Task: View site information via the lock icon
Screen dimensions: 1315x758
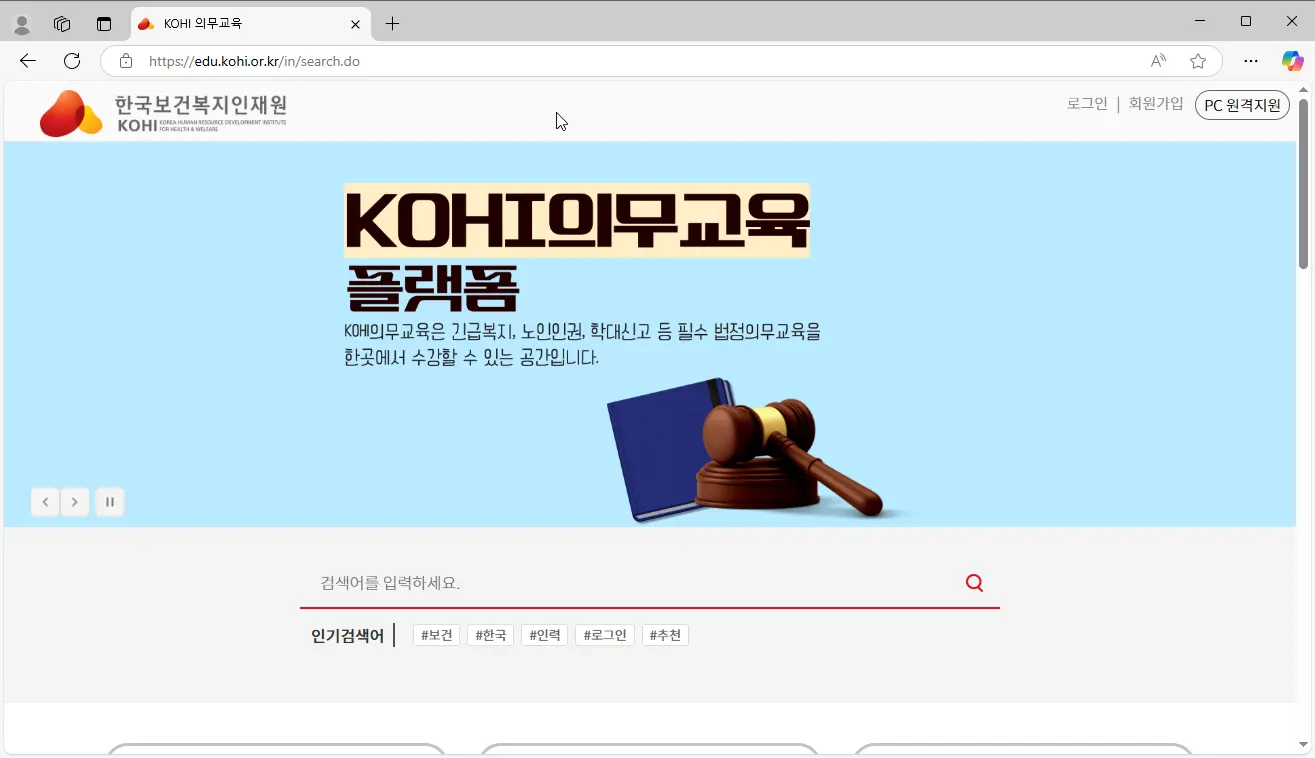Action: (126, 61)
